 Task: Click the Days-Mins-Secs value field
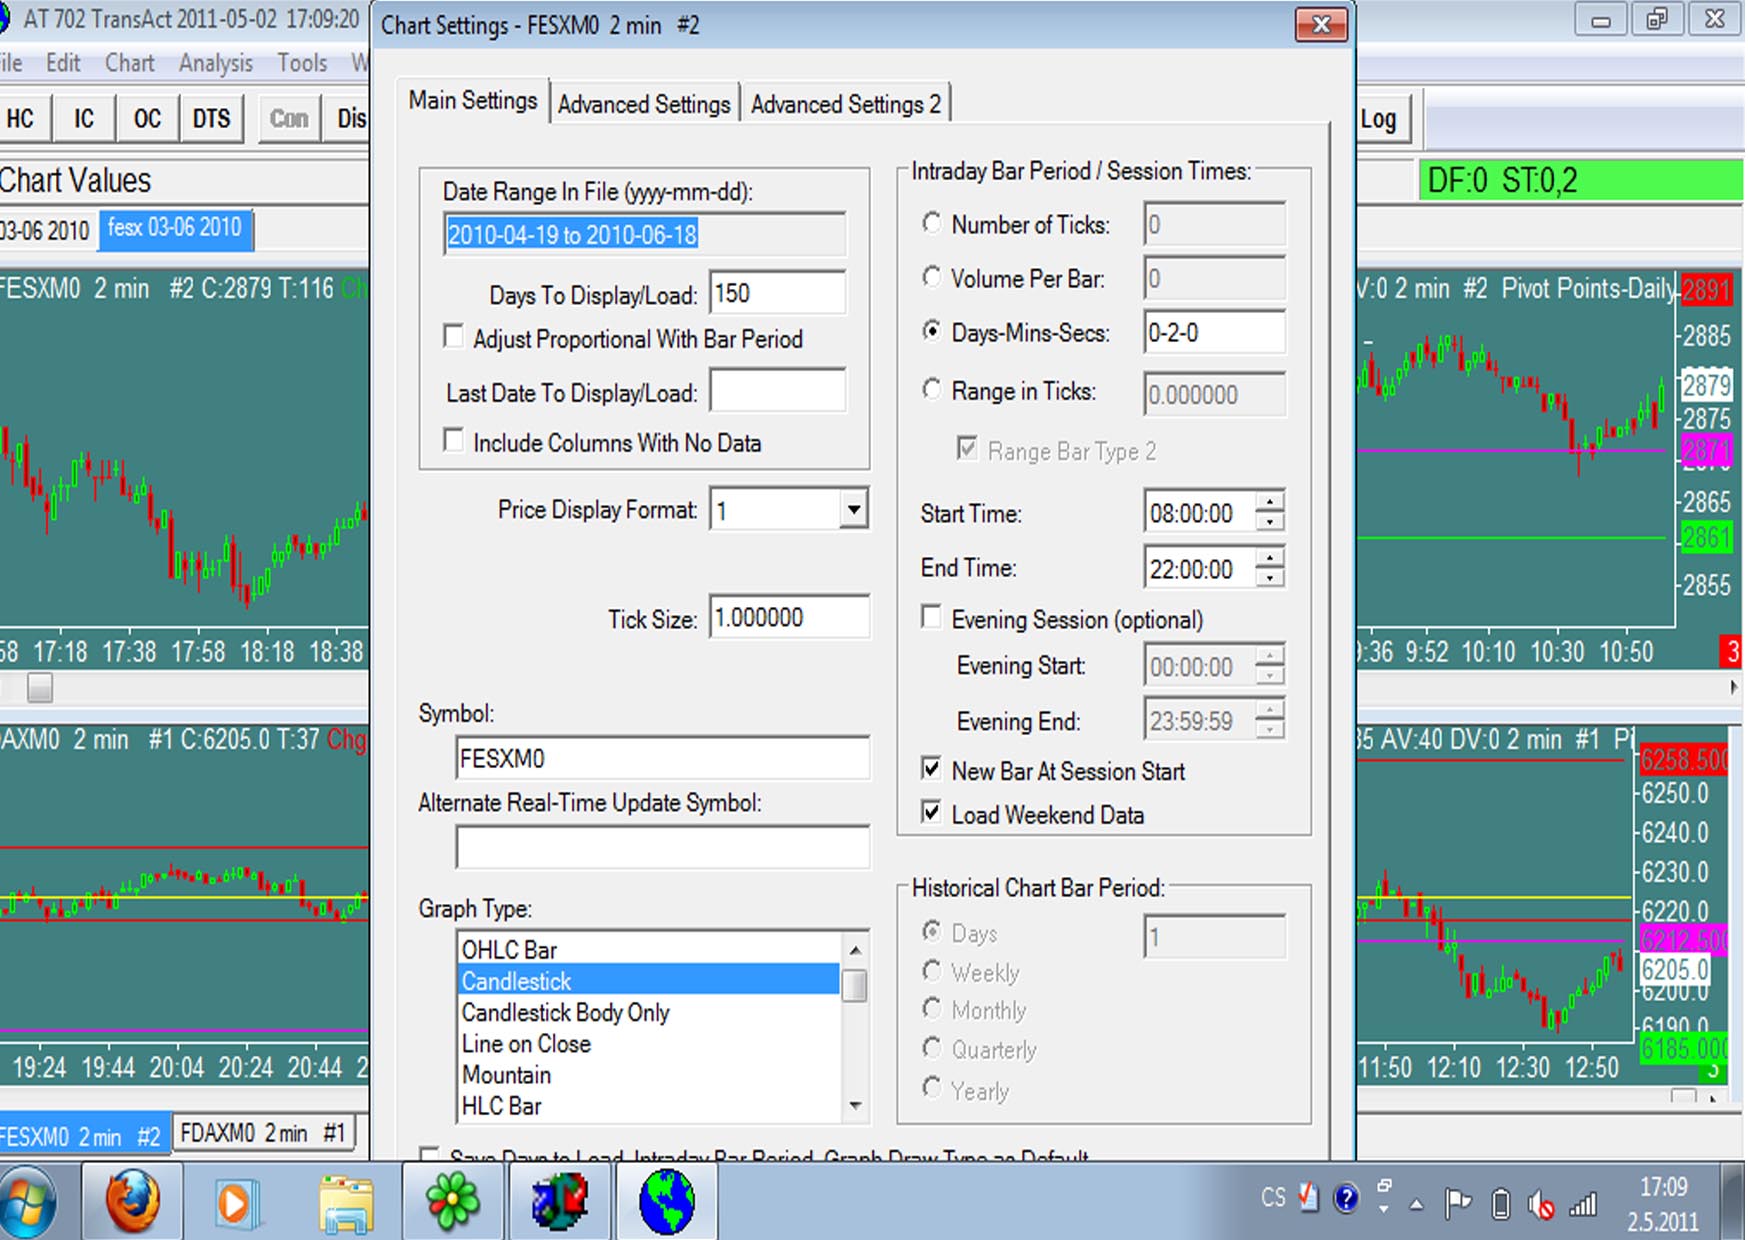(1214, 332)
